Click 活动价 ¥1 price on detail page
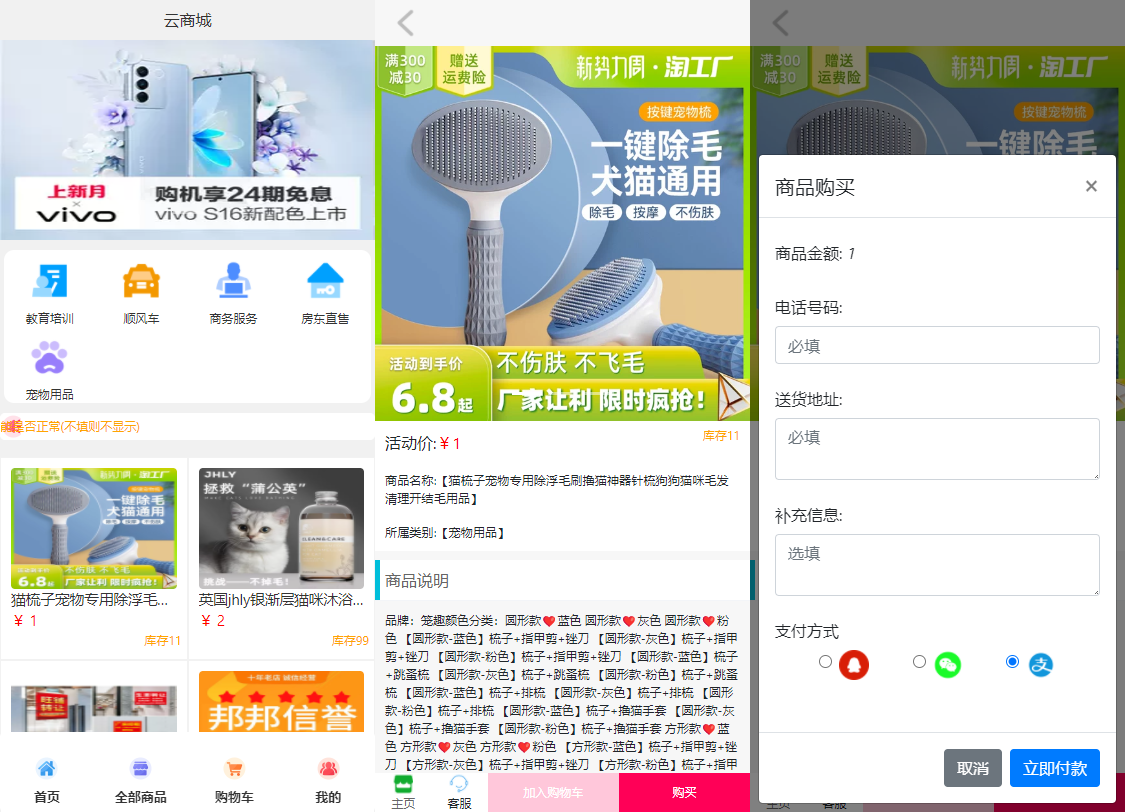Viewport: 1125px width, 812px height. [x=423, y=443]
